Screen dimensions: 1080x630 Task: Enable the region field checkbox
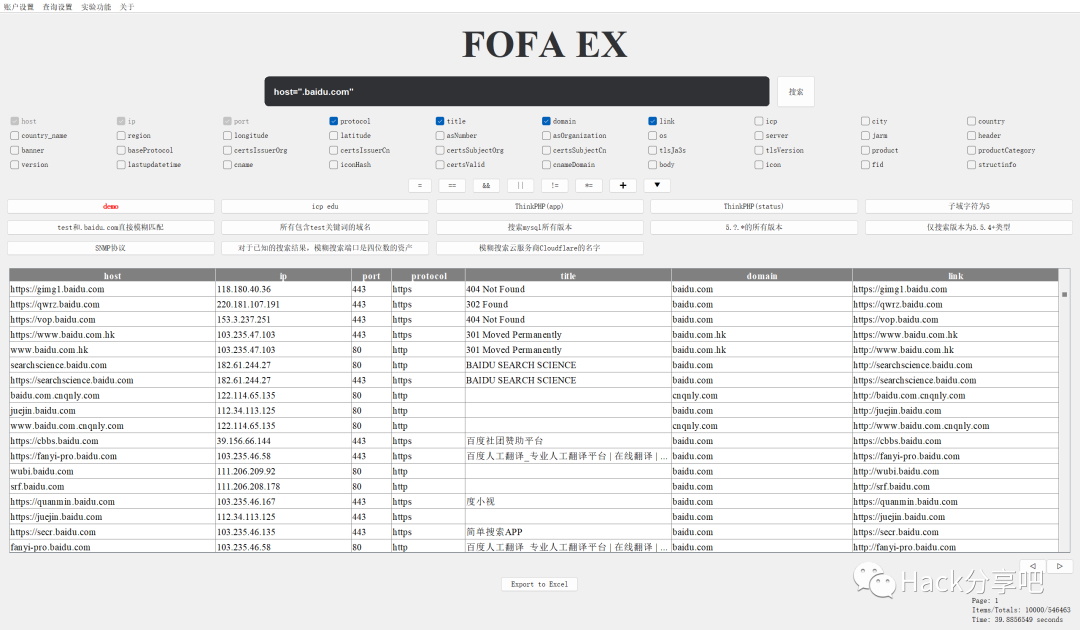coord(121,136)
